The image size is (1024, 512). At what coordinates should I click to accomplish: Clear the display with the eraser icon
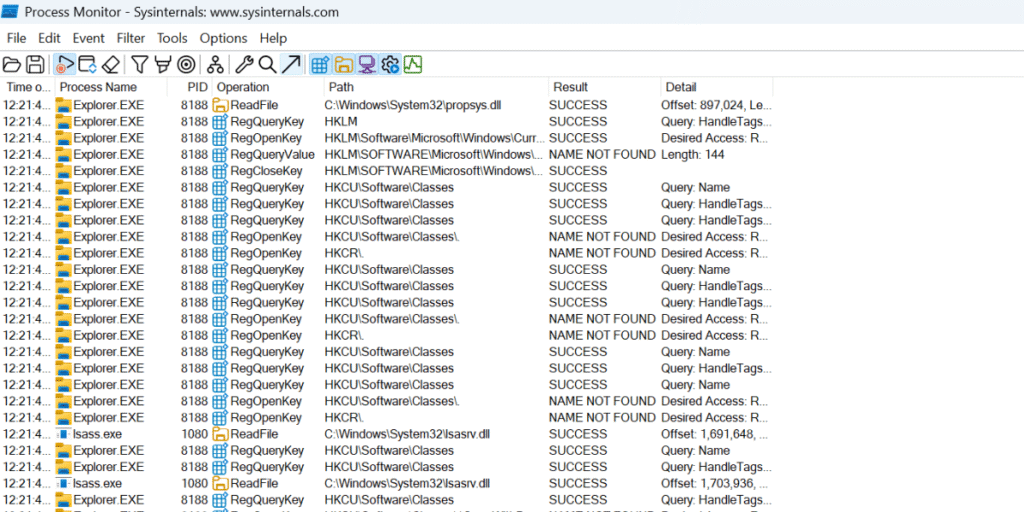[111, 64]
